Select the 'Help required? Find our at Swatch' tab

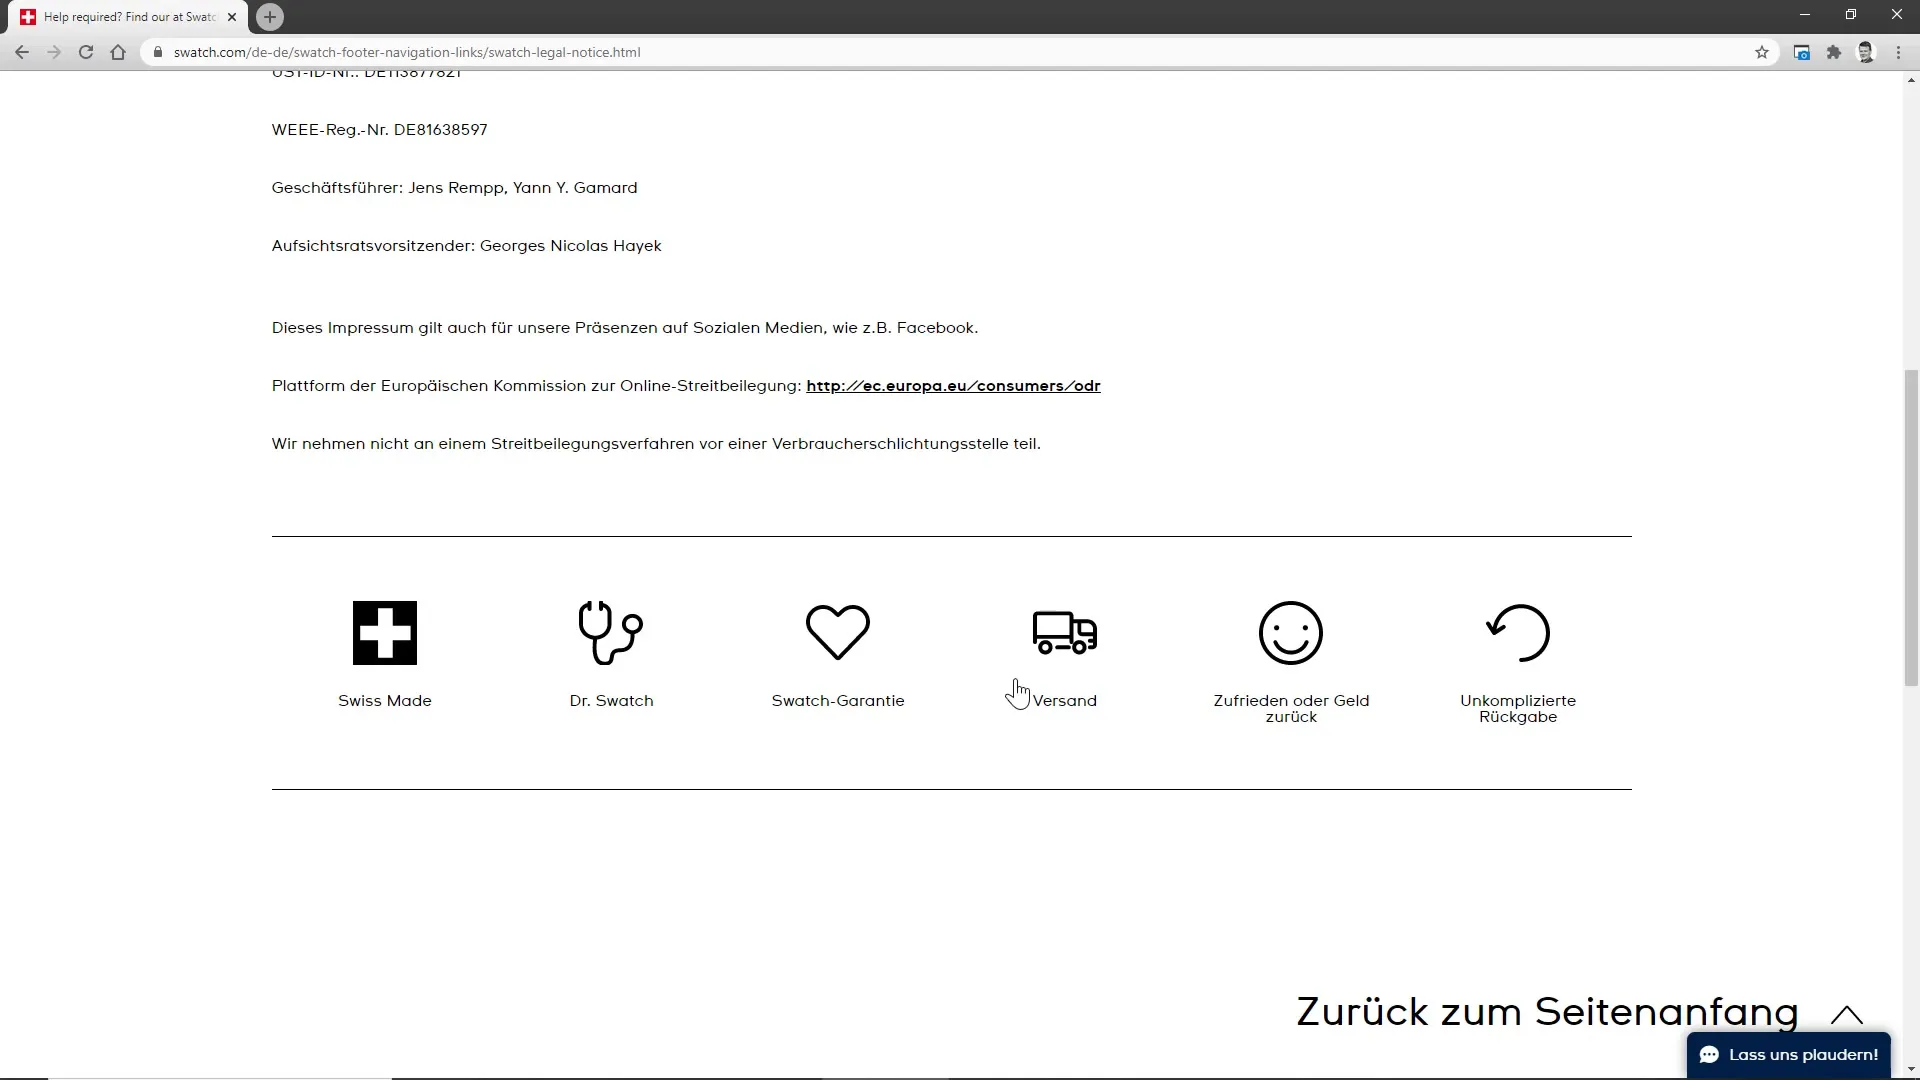tap(128, 17)
